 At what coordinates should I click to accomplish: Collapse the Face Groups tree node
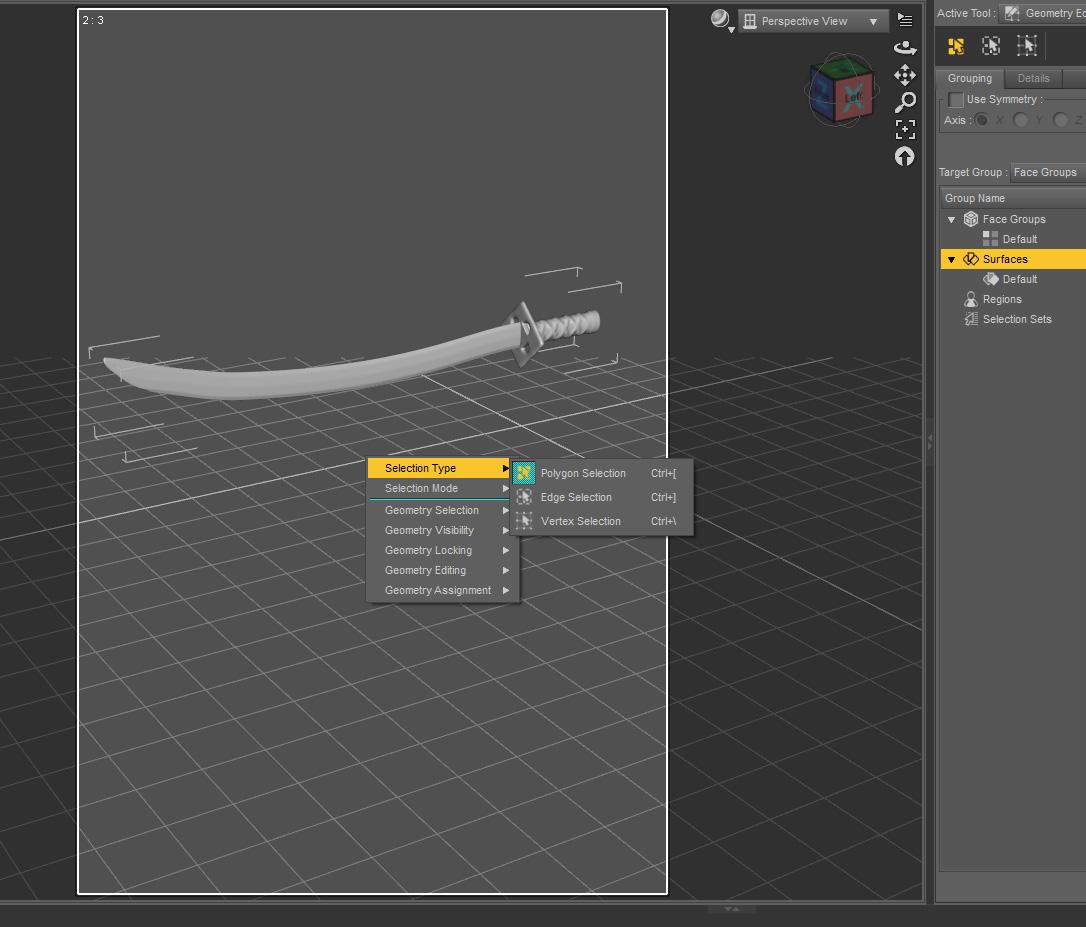pyautogui.click(x=952, y=220)
